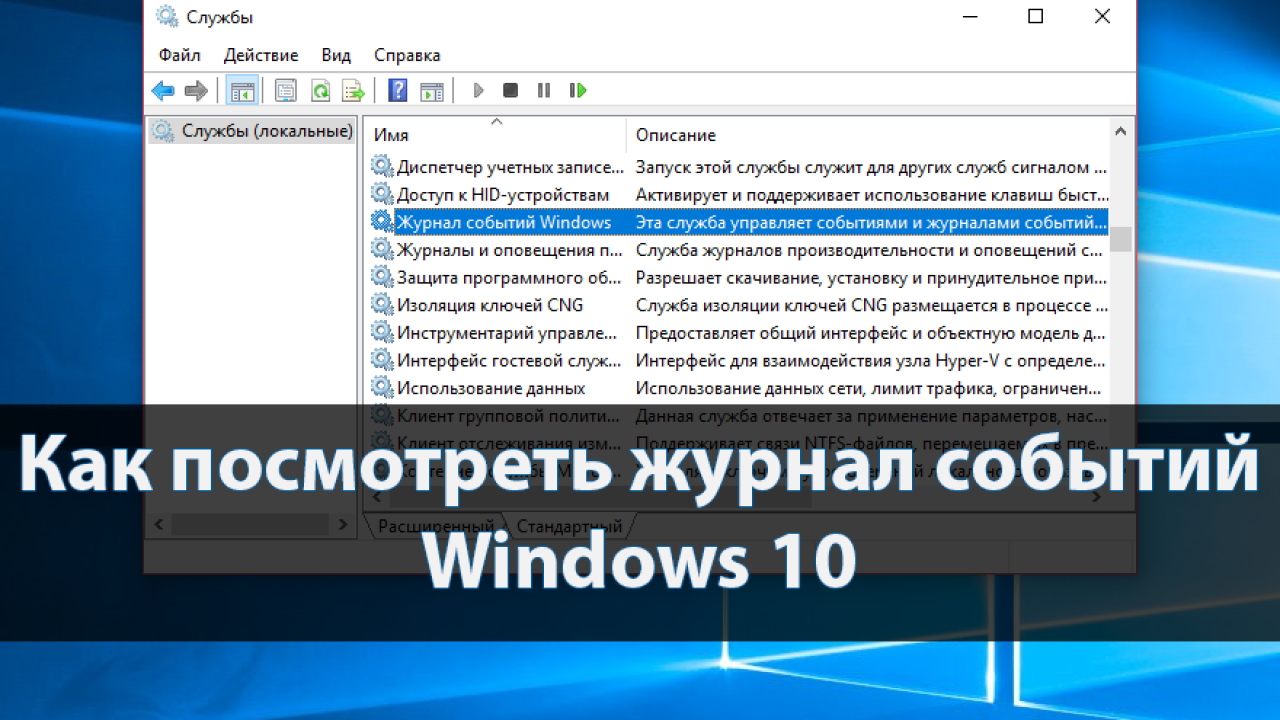The width and height of the screenshot is (1280, 720).
Task: Click gear icon beside Службы (локальные) node
Action: 163,131
